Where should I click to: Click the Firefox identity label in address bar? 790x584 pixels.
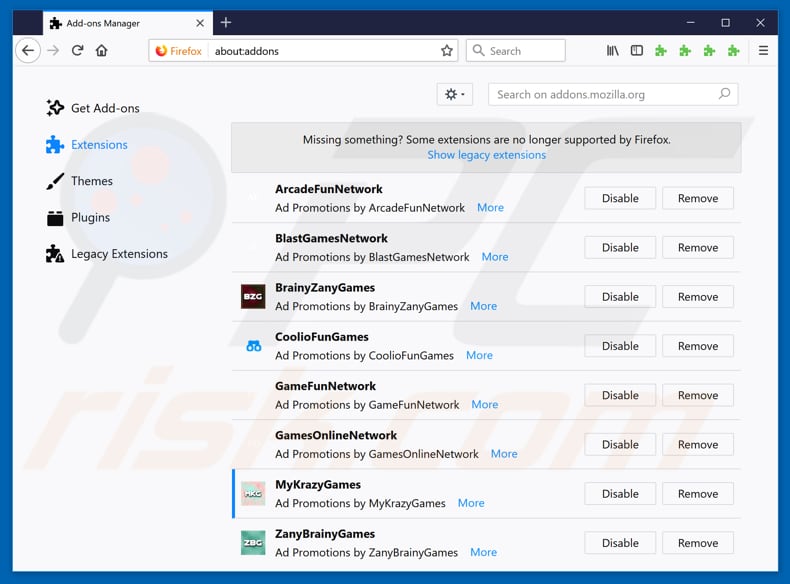click(x=179, y=51)
